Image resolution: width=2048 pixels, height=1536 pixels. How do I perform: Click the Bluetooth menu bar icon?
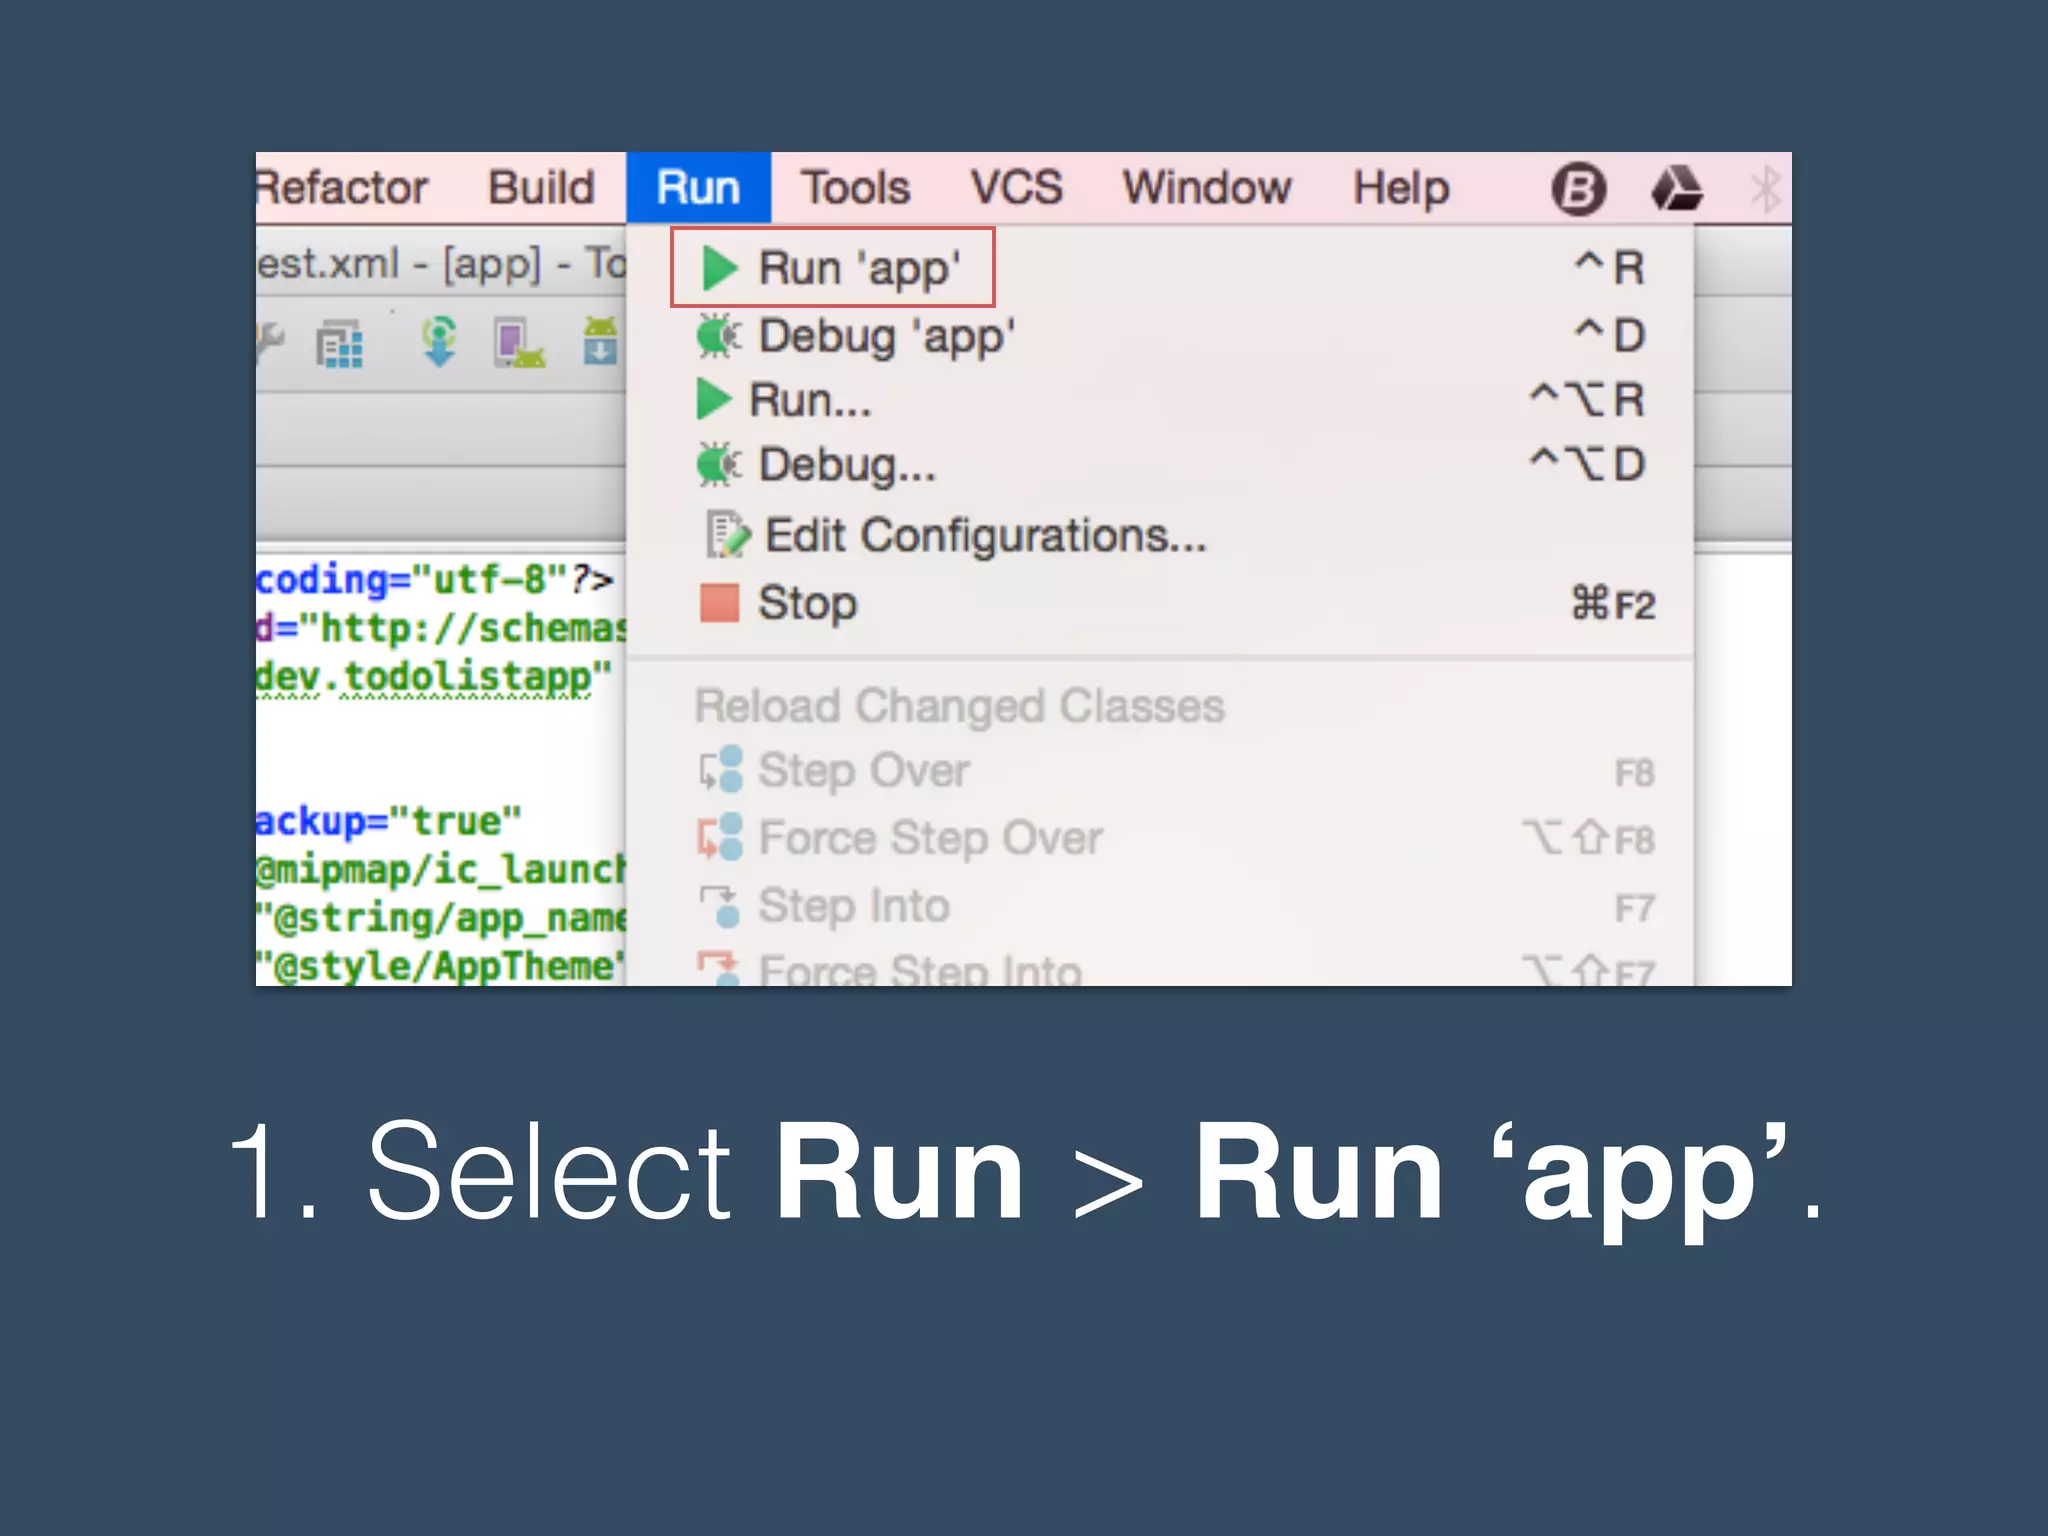(x=1765, y=189)
